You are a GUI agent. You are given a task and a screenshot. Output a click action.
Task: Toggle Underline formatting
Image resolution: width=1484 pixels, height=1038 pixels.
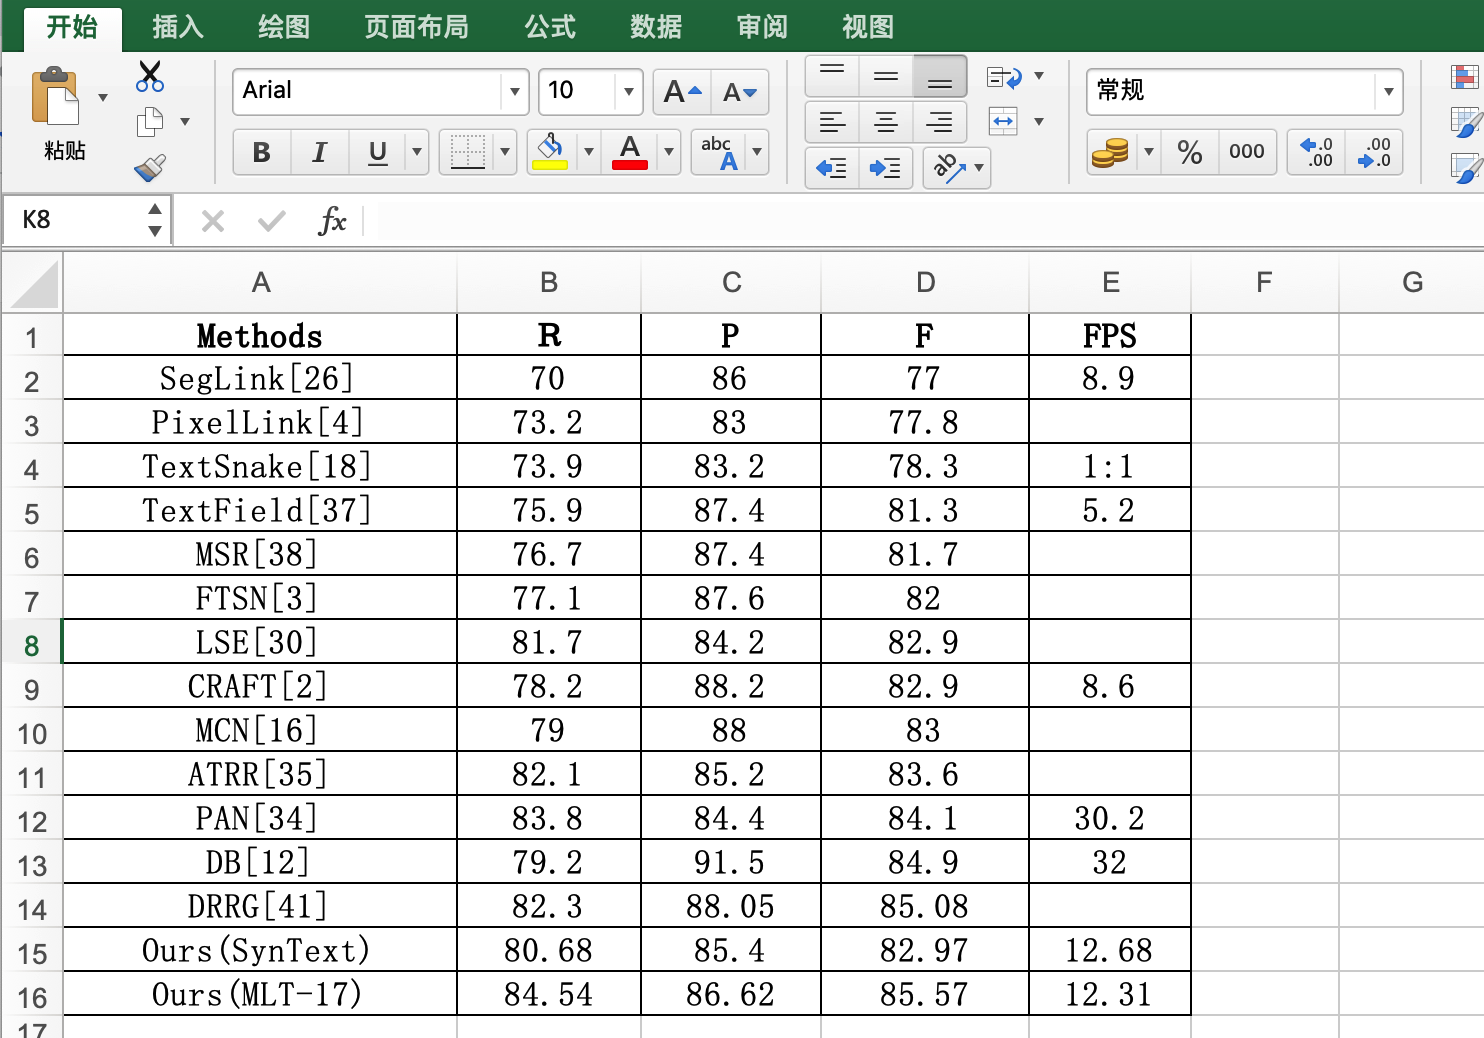click(x=378, y=152)
